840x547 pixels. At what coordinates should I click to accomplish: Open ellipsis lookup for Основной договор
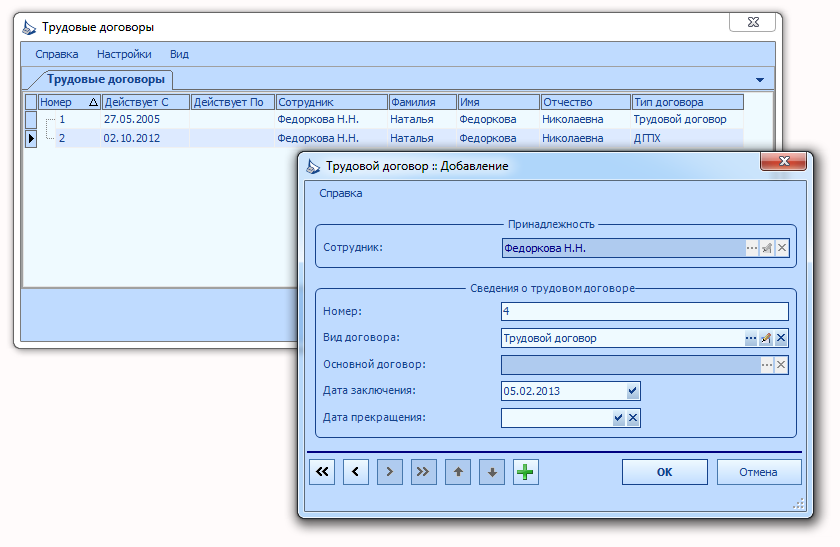767,365
